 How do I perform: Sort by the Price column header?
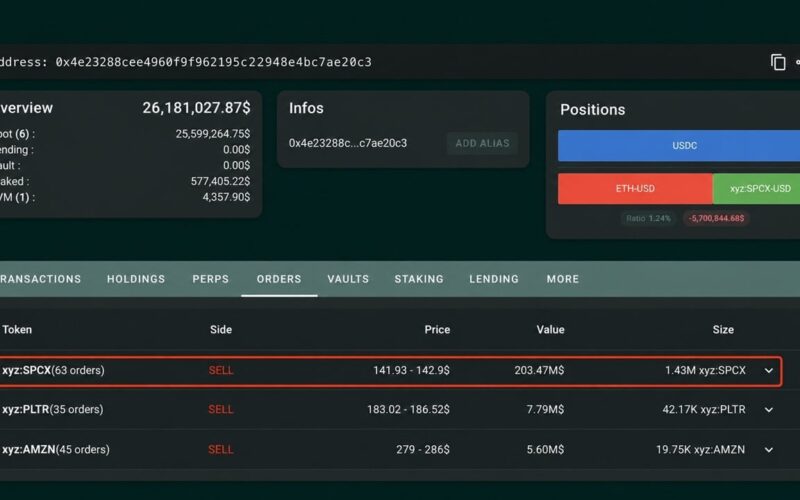pyautogui.click(x=437, y=330)
